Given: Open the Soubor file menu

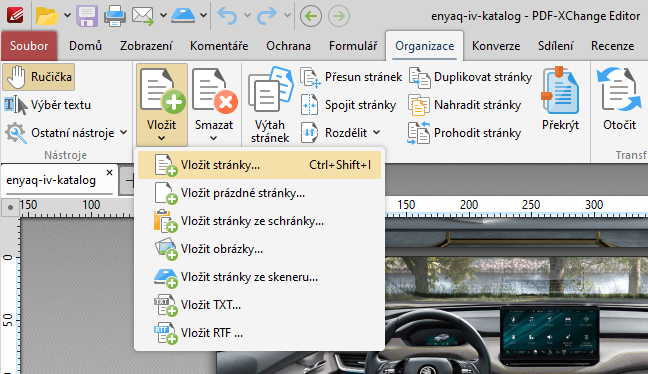Looking at the screenshot, I should (29, 45).
